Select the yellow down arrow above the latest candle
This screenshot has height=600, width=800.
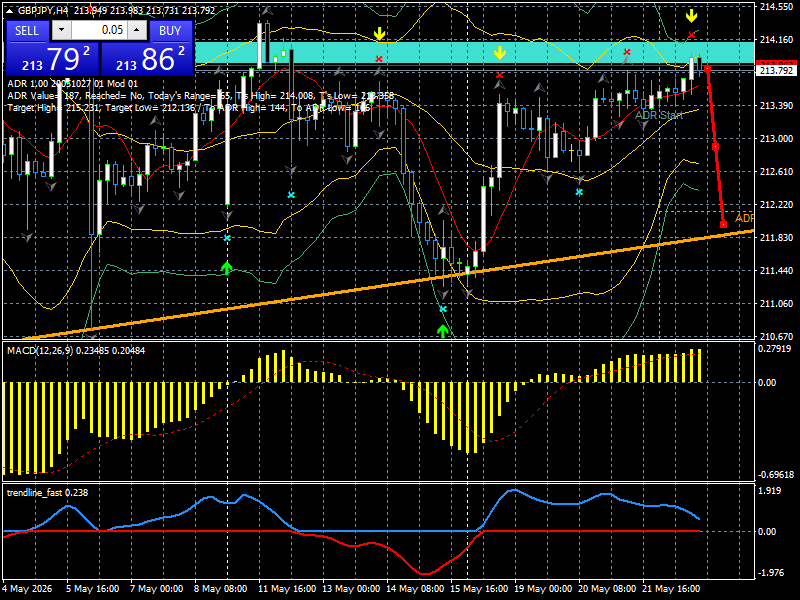point(691,16)
